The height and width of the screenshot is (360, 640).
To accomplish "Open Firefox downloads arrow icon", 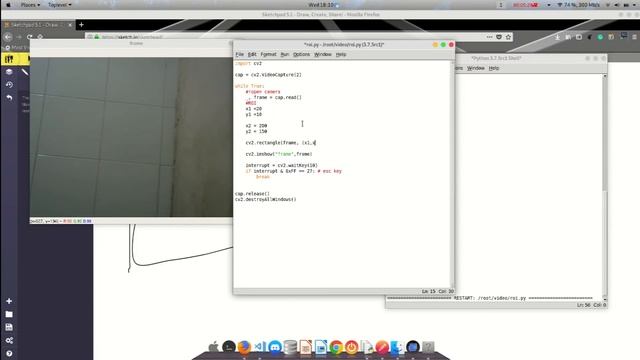I will 558,37.
